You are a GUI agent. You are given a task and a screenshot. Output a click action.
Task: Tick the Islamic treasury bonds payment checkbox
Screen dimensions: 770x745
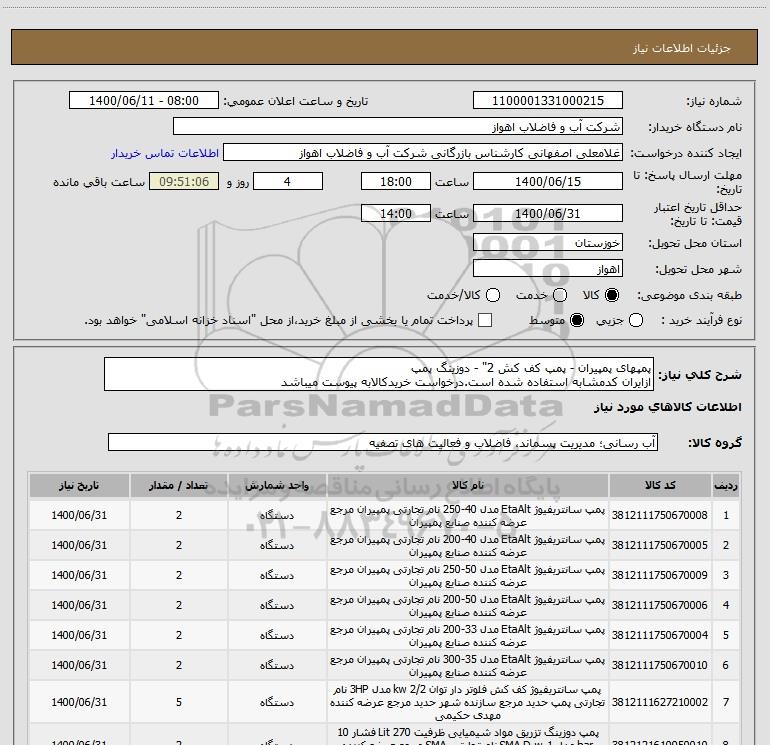click(x=485, y=320)
